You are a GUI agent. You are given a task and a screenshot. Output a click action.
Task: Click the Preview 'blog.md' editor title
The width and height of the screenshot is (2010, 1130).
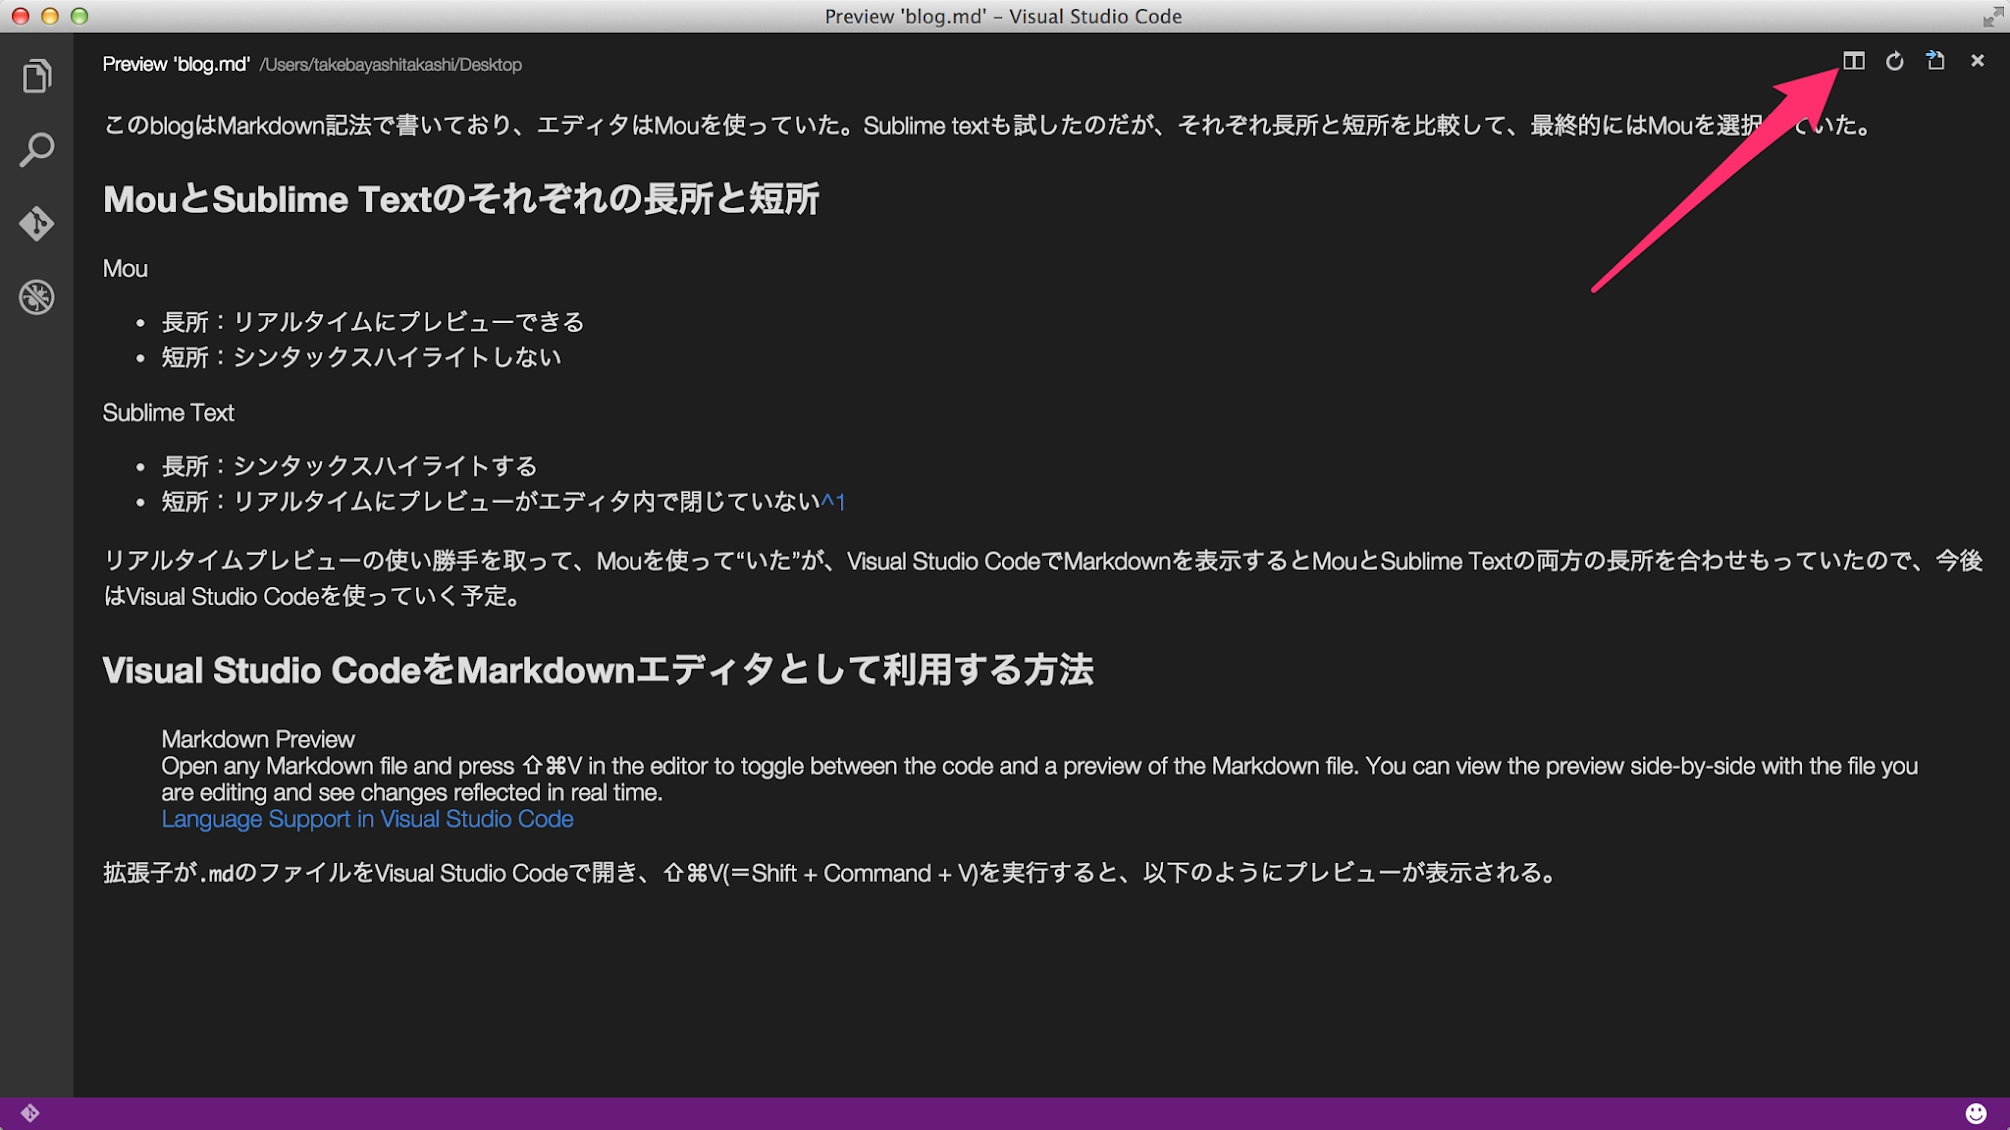[x=176, y=65]
